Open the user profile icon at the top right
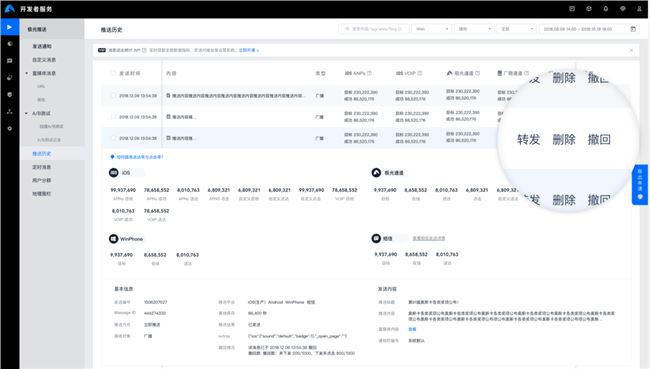650x369 pixels. tap(639, 9)
